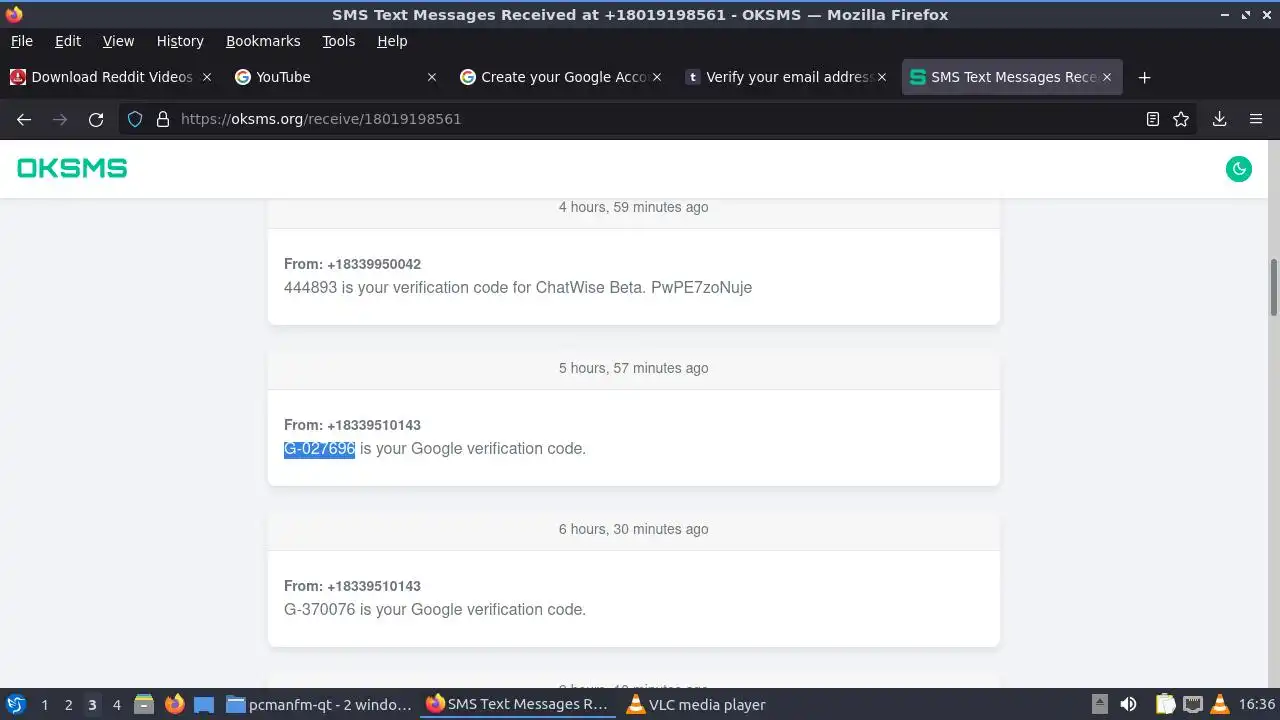The image size is (1280, 720).
Task: Open the Help menu
Action: click(392, 41)
